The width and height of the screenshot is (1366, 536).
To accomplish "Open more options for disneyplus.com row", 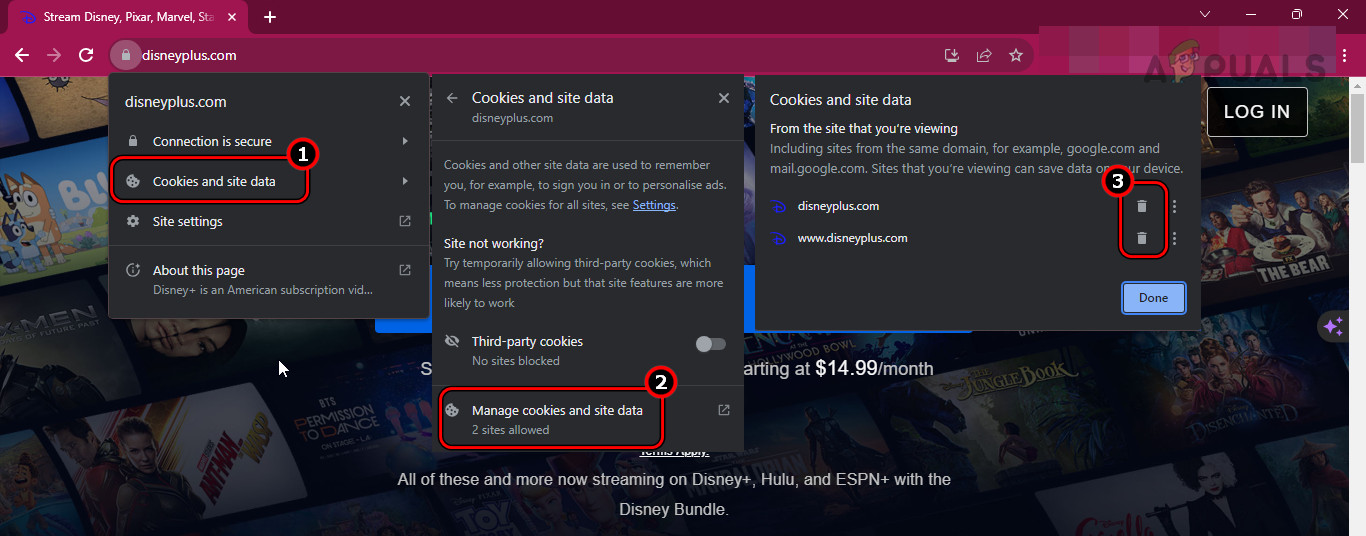I will pyautogui.click(x=1175, y=206).
